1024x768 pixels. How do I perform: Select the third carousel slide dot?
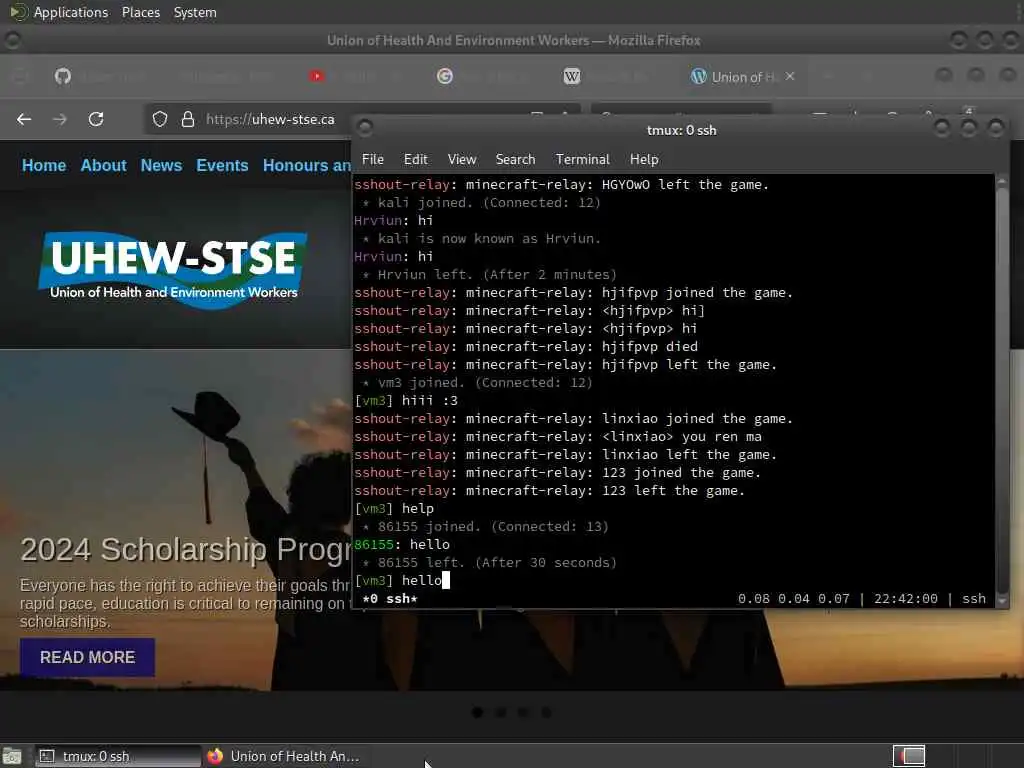pos(523,712)
